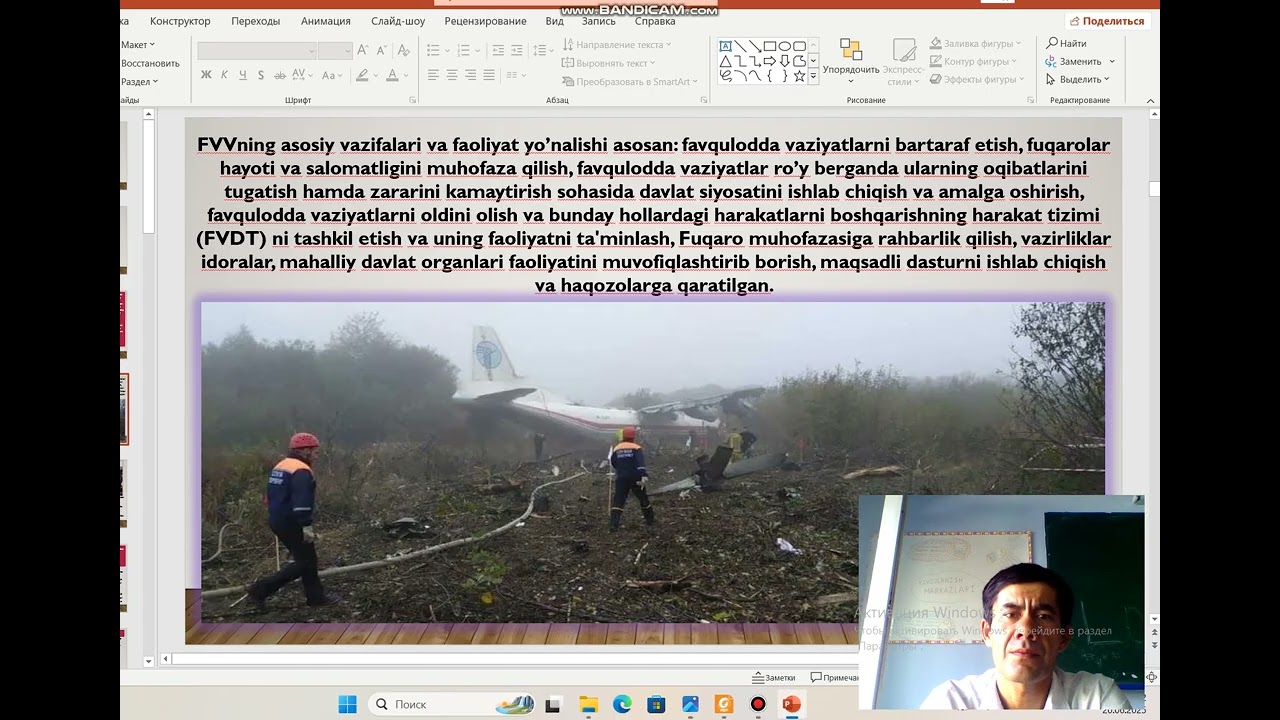Click decrease font size icon
Viewport: 1280px width, 720px height.
[x=381, y=50]
